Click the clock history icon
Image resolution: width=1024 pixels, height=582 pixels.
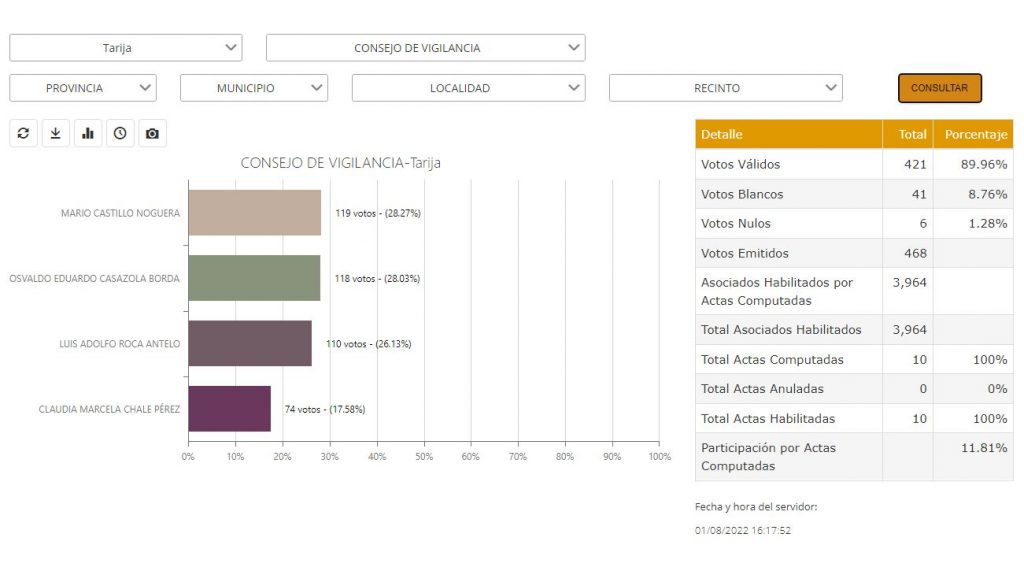(x=120, y=133)
